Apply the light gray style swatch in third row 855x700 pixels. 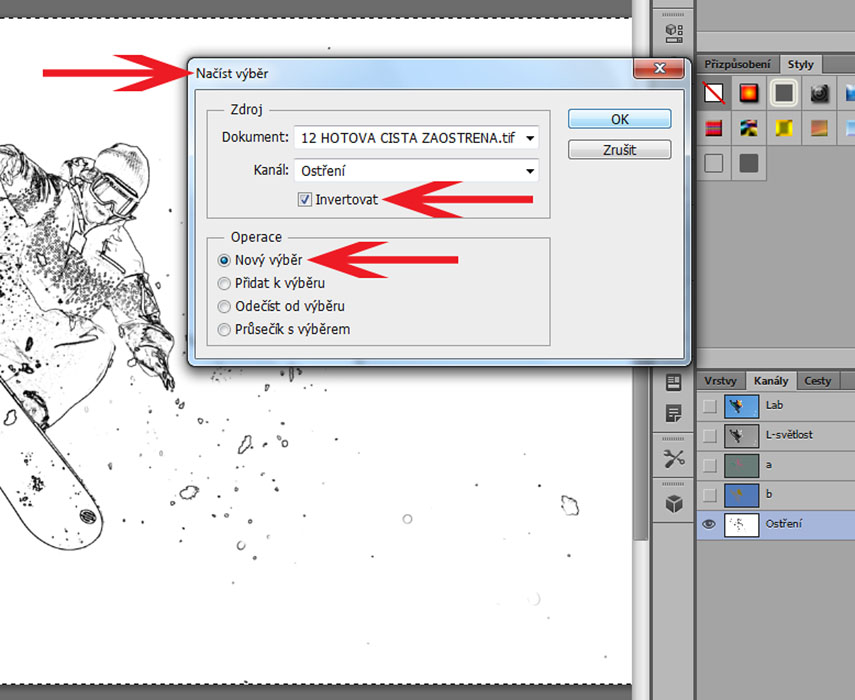[714, 163]
